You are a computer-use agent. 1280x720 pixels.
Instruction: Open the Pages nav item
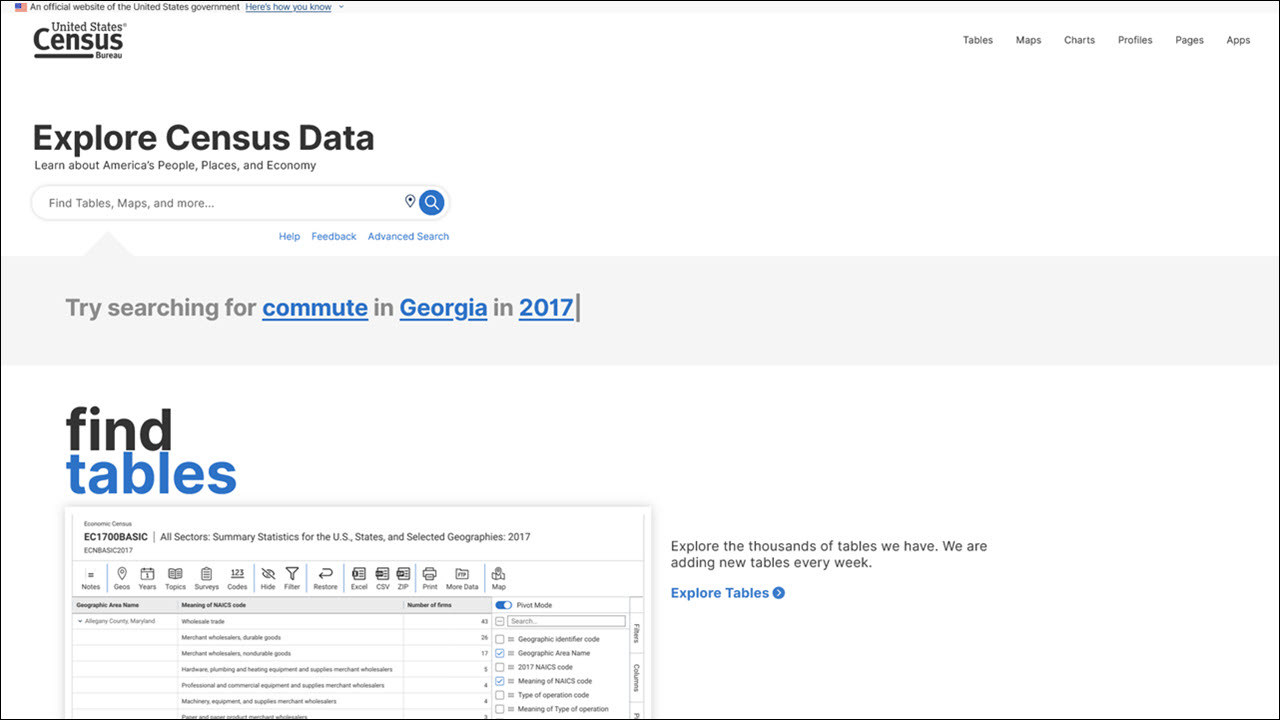pyautogui.click(x=1189, y=40)
